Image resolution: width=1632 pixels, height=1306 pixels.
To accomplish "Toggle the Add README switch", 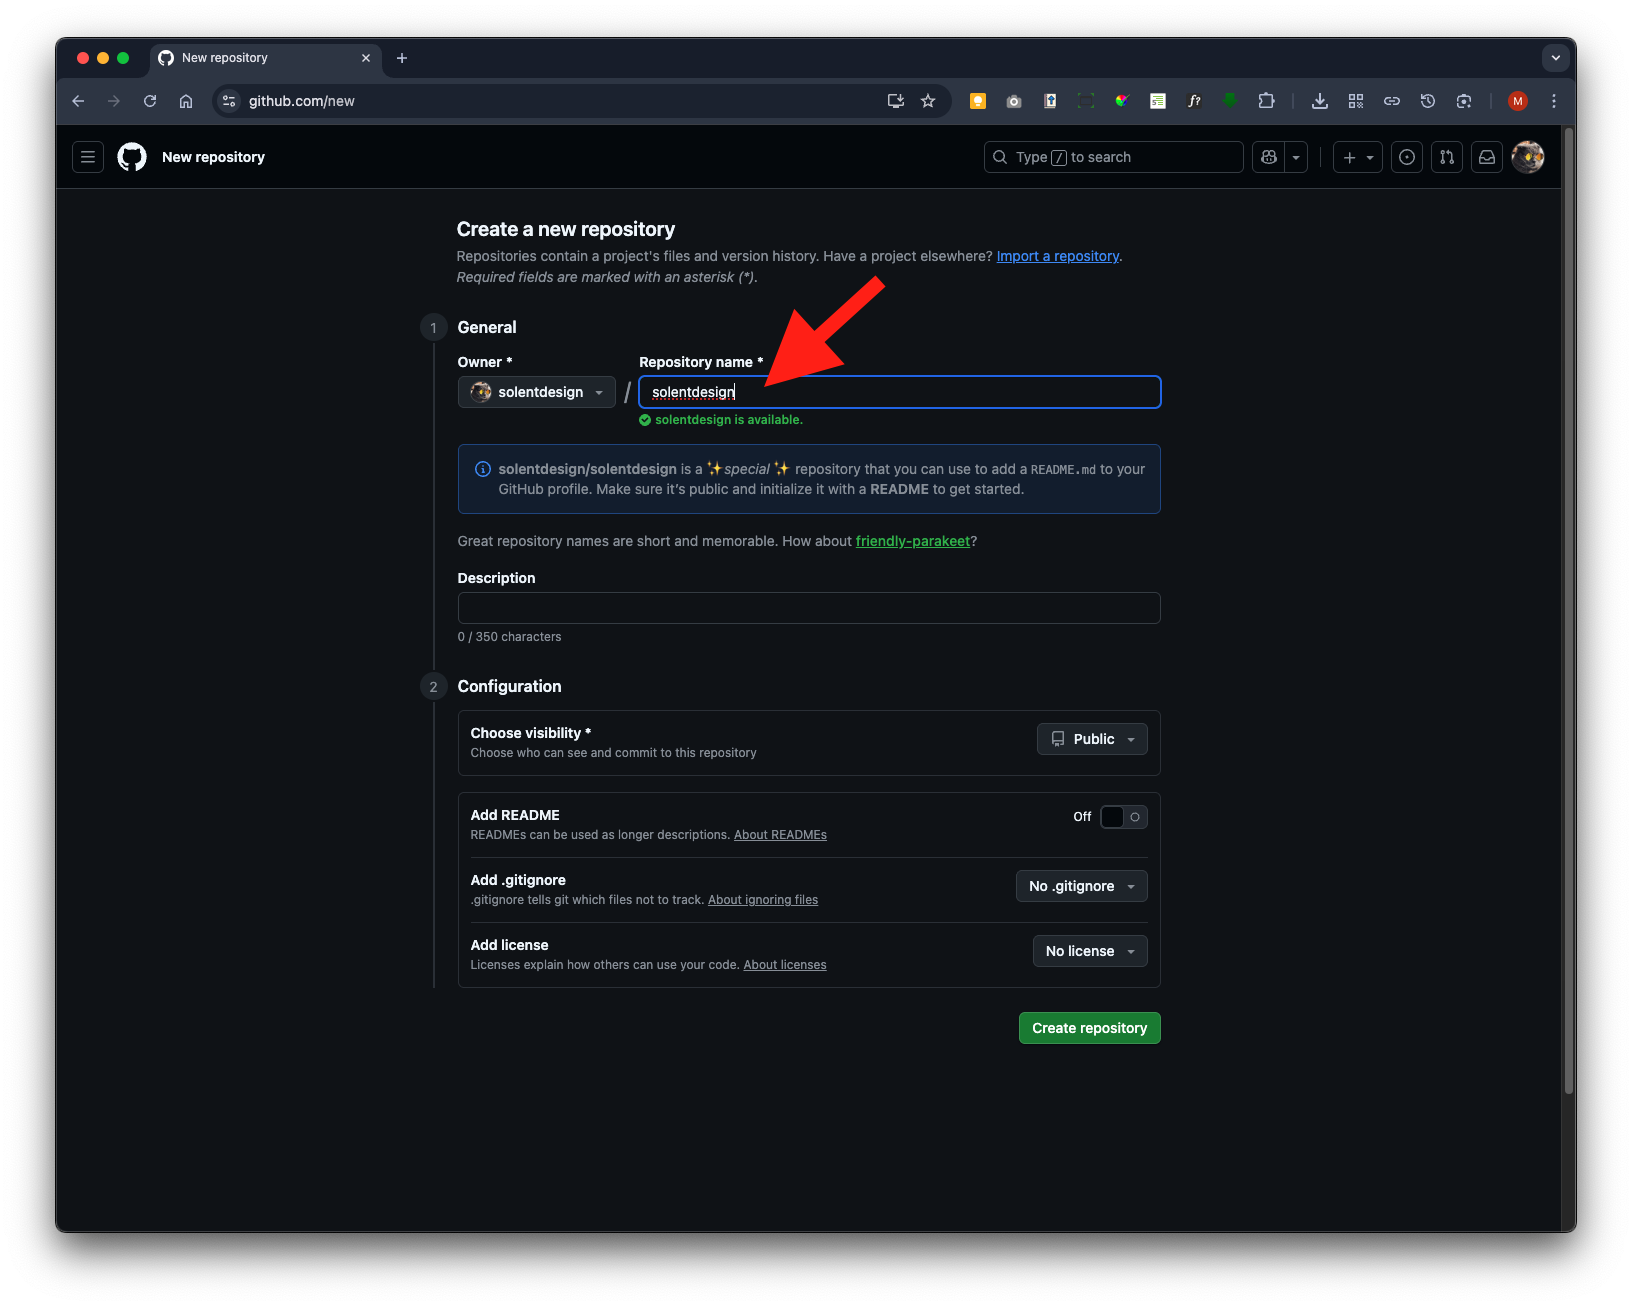I will (1123, 817).
